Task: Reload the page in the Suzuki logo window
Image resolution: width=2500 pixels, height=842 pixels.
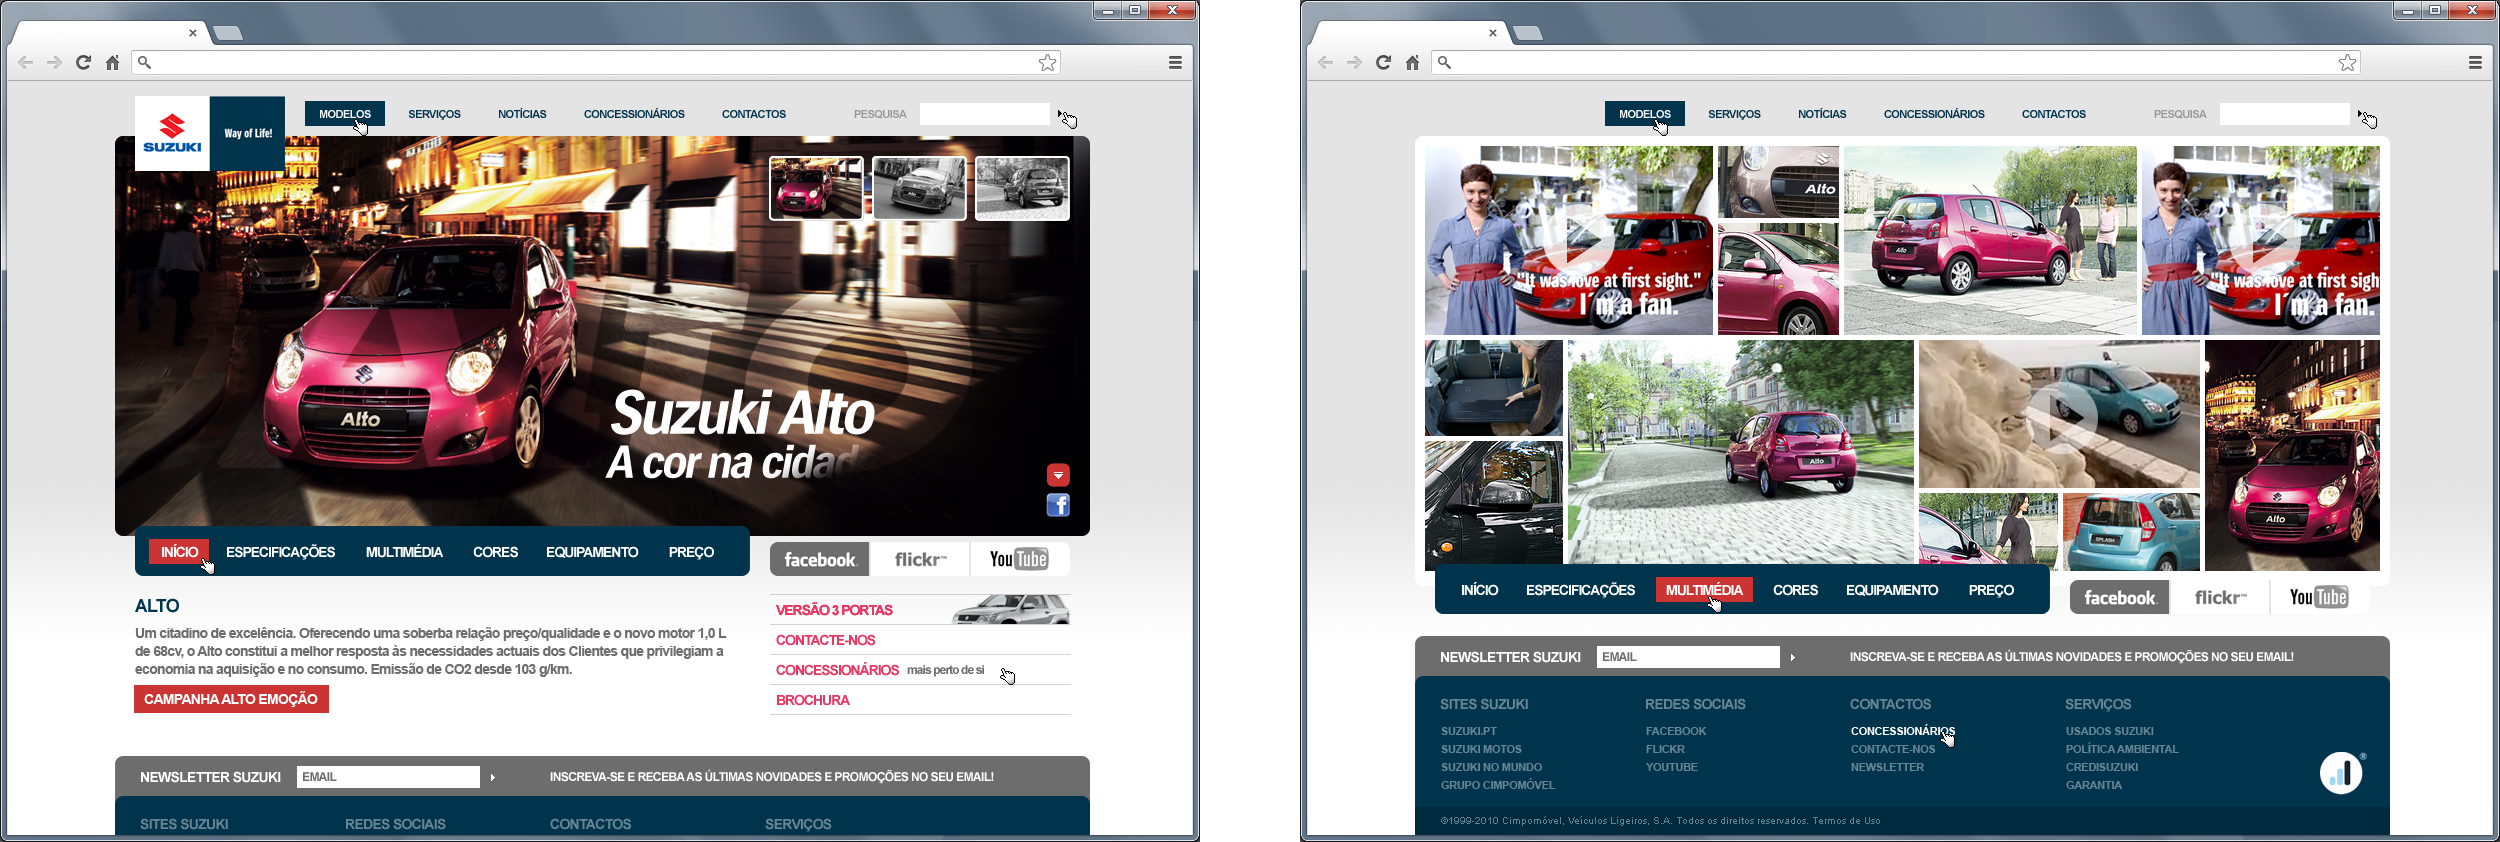Action: pos(84,62)
